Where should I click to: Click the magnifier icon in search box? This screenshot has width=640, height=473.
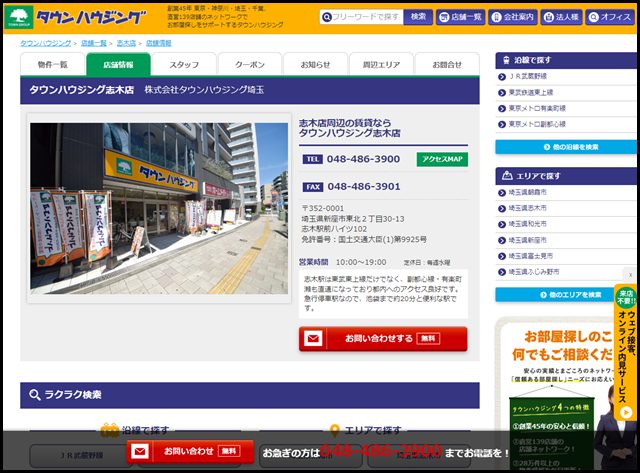click(x=327, y=17)
